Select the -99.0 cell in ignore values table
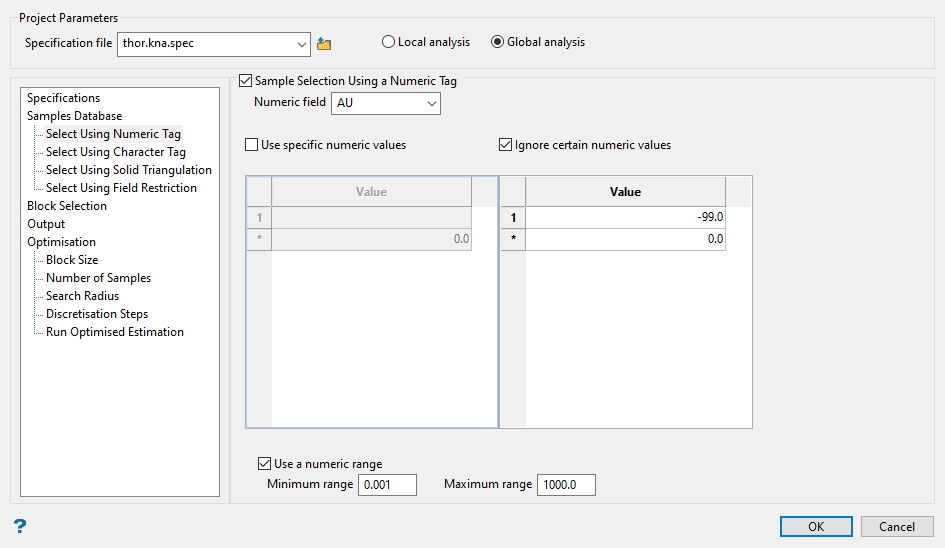 625,217
